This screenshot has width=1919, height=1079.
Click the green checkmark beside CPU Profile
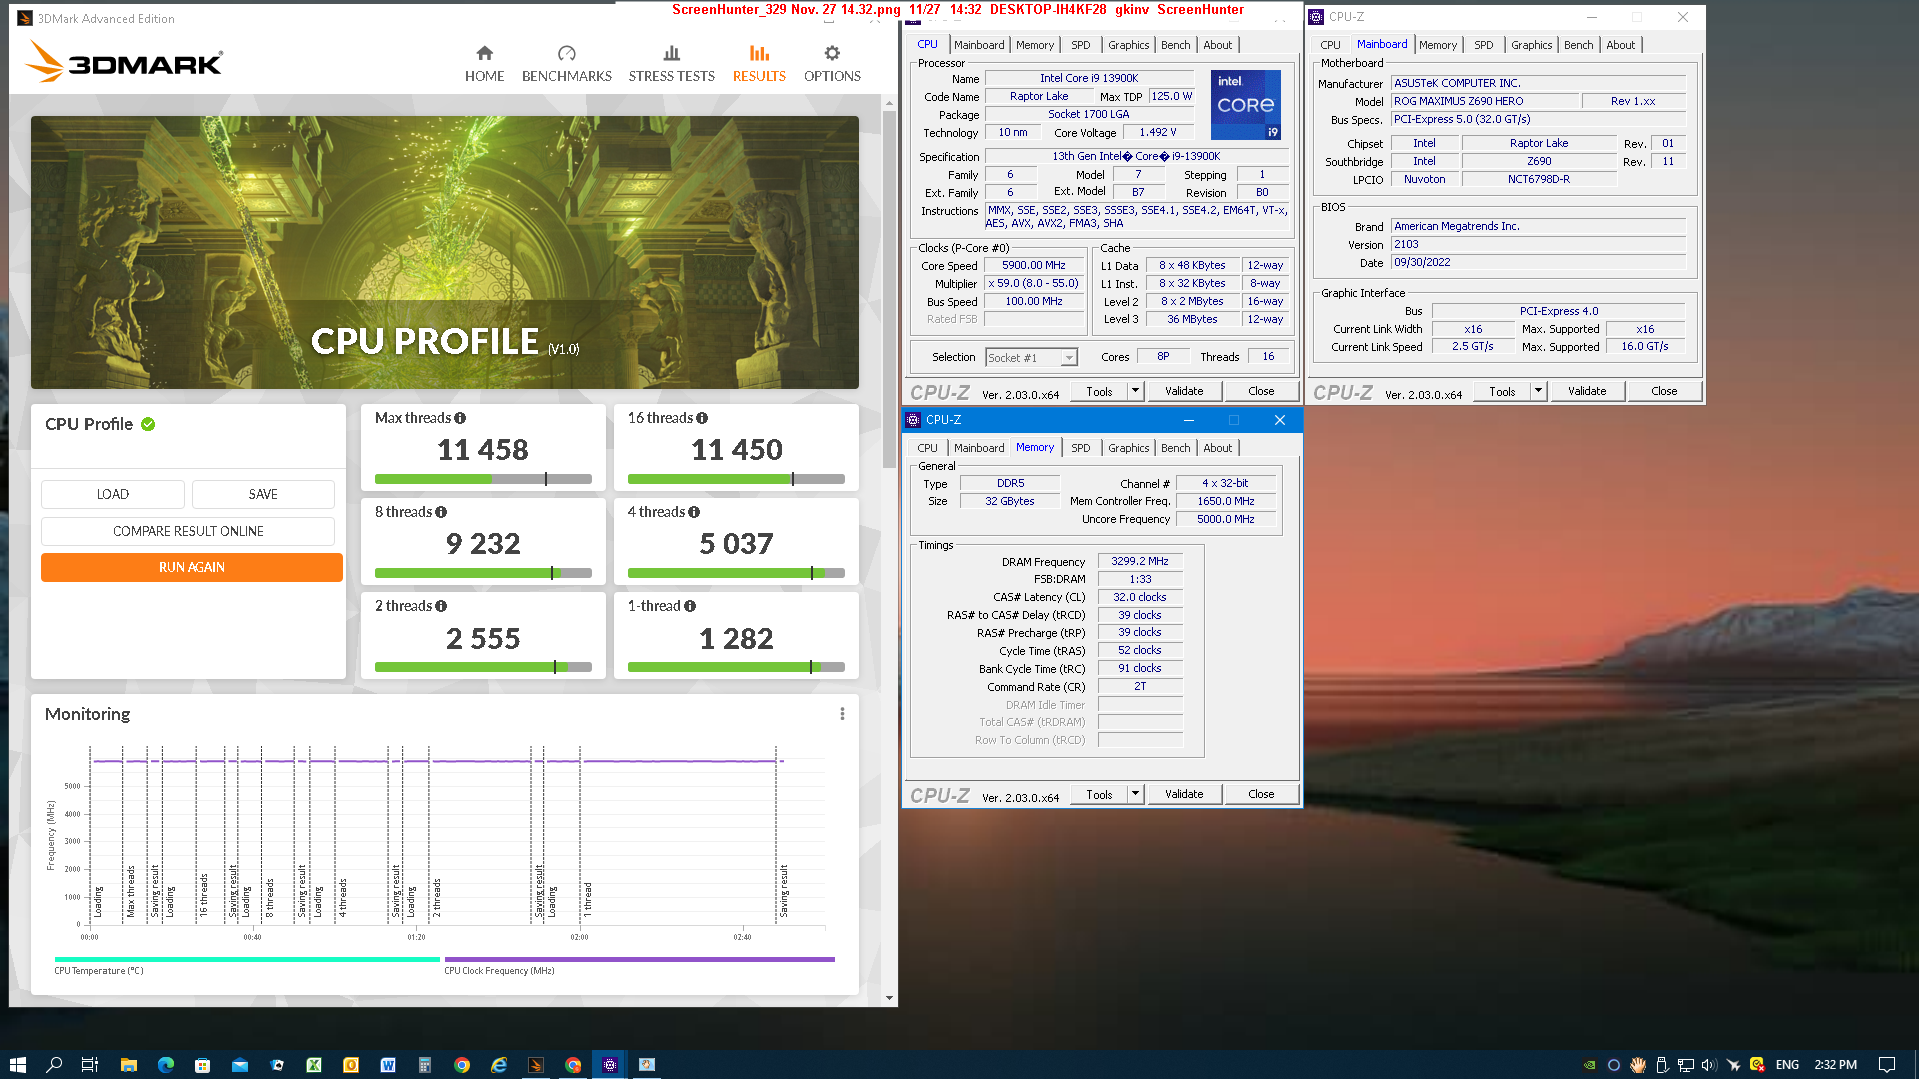click(148, 424)
